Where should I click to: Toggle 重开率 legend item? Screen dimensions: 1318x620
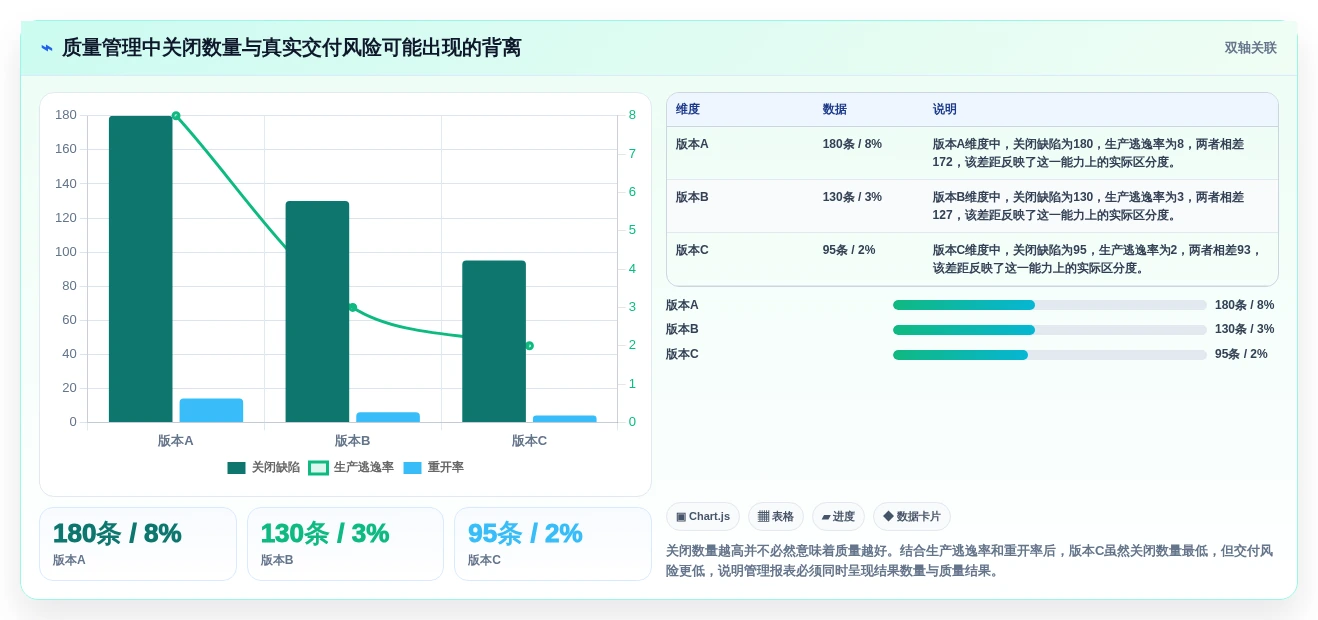pos(433,467)
